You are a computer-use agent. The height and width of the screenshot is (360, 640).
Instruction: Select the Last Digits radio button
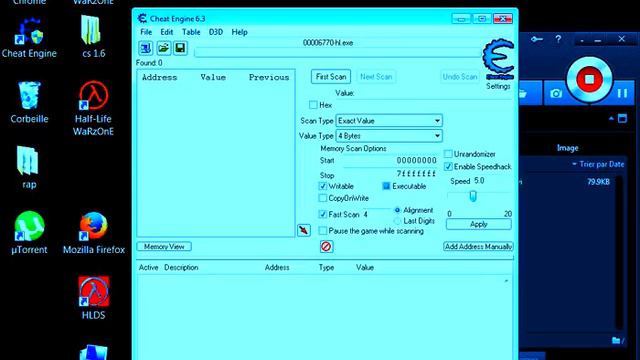tap(398, 221)
